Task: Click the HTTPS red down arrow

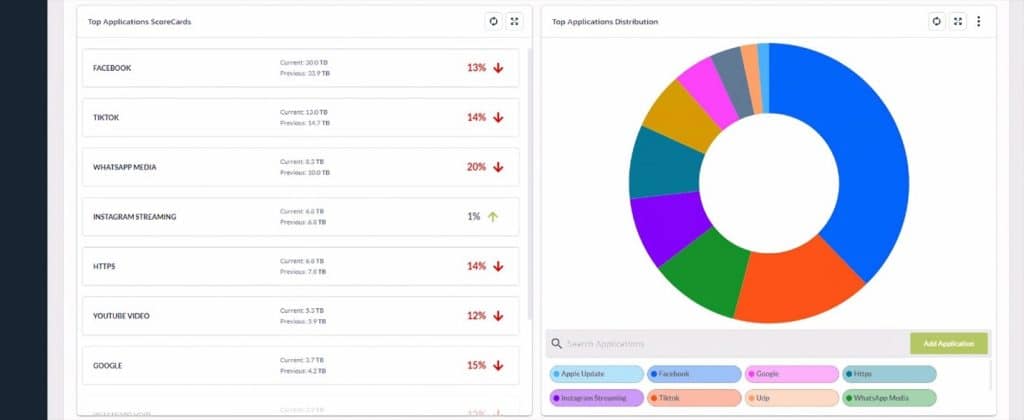Action: coord(498,267)
